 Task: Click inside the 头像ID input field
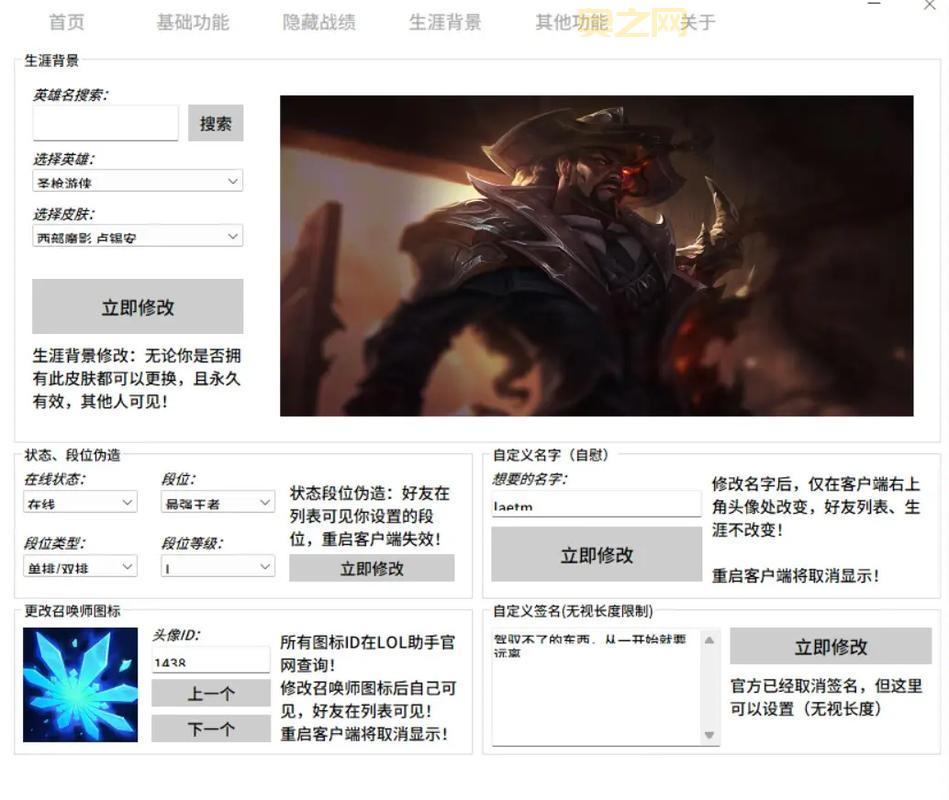210,659
